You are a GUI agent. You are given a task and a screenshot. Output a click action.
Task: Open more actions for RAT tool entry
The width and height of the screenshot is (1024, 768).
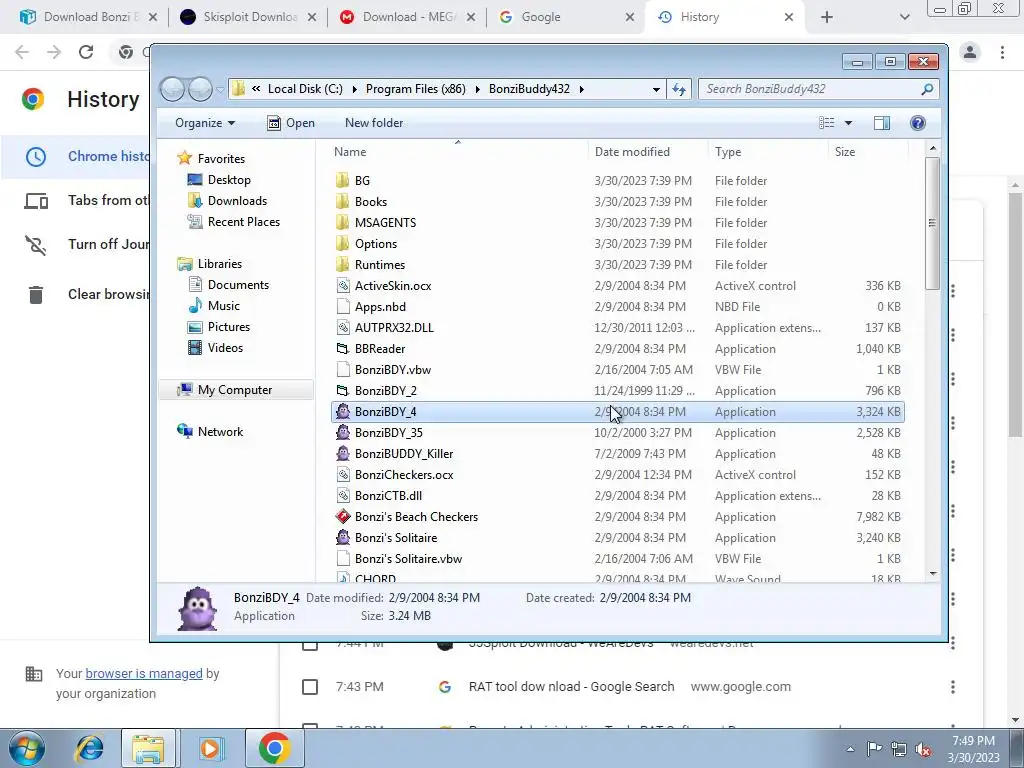[x=953, y=687]
